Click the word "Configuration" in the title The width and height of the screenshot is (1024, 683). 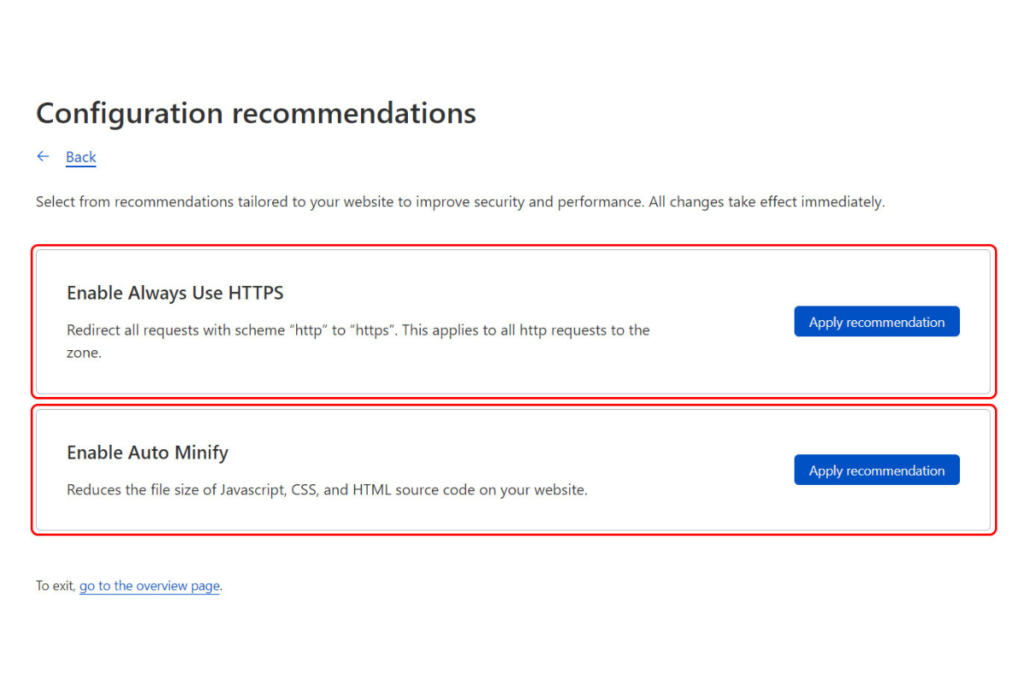tap(130, 113)
